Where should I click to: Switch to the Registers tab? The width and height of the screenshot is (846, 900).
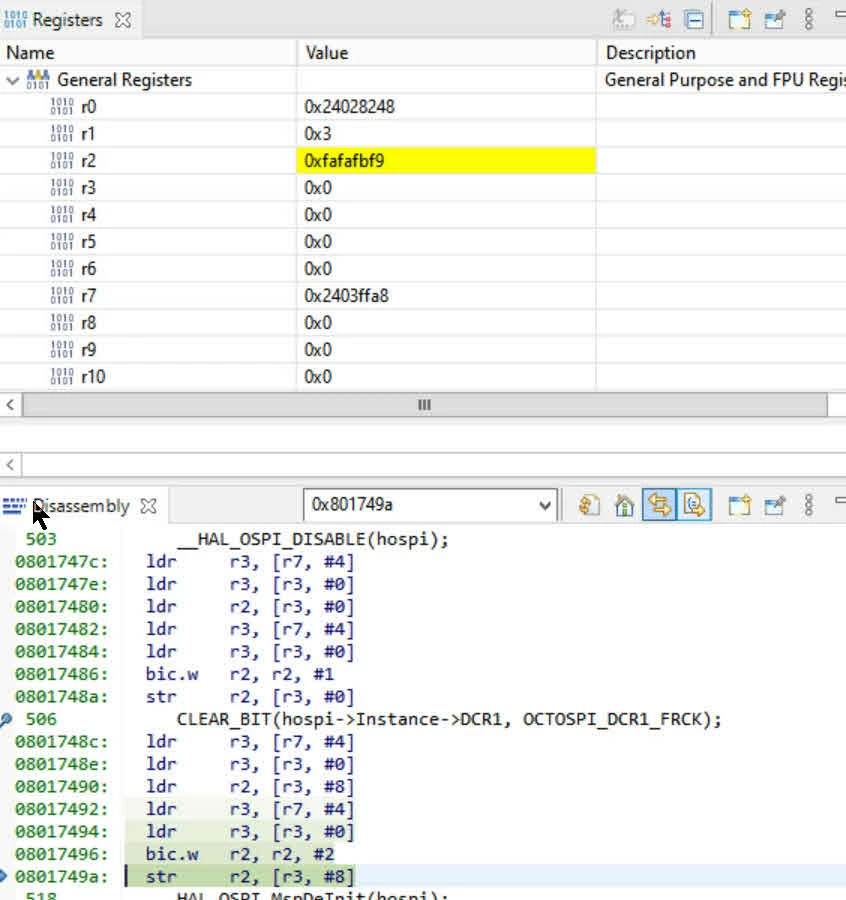point(68,20)
